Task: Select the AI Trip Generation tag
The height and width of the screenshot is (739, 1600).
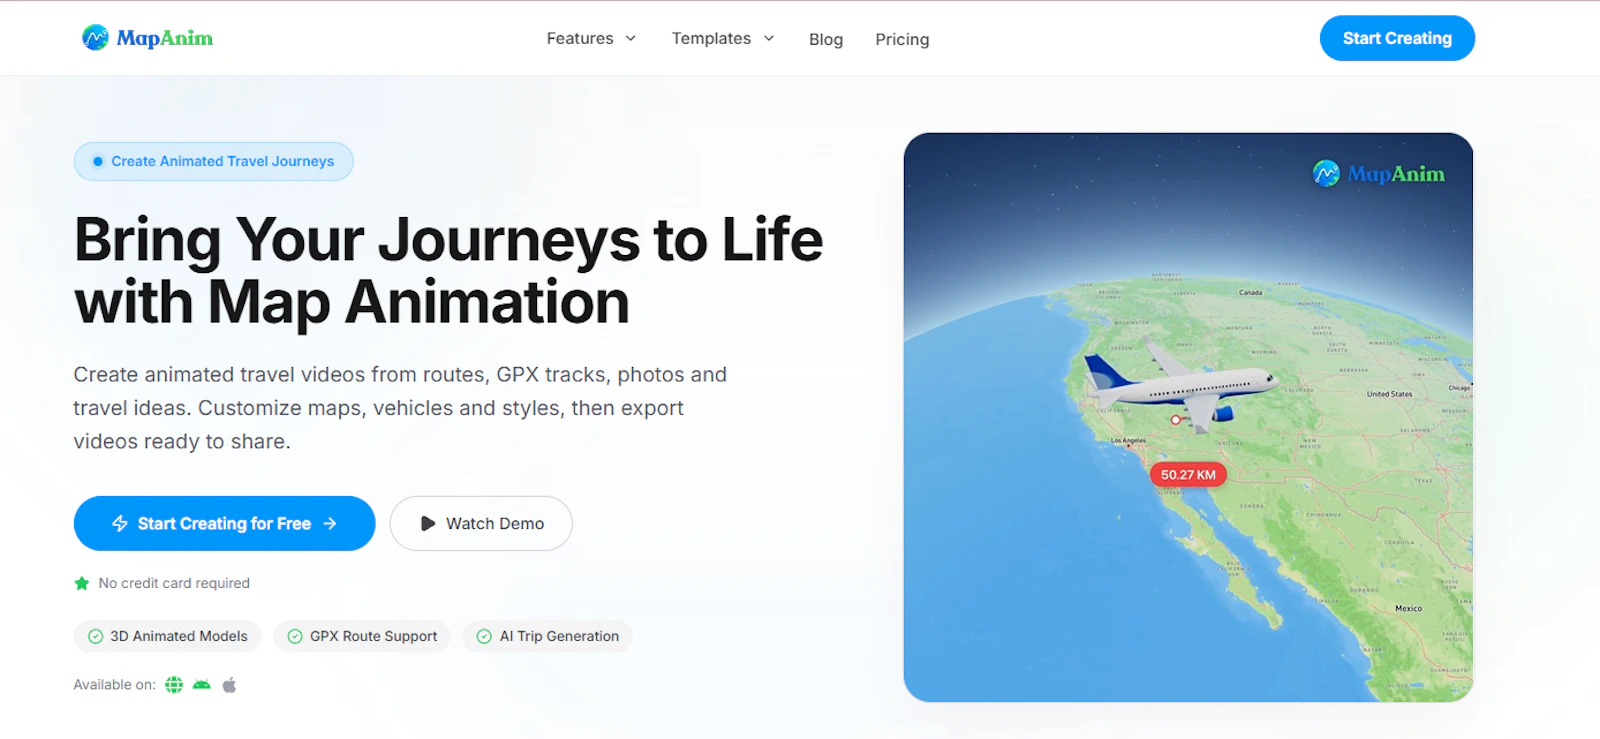Action: pos(547,636)
